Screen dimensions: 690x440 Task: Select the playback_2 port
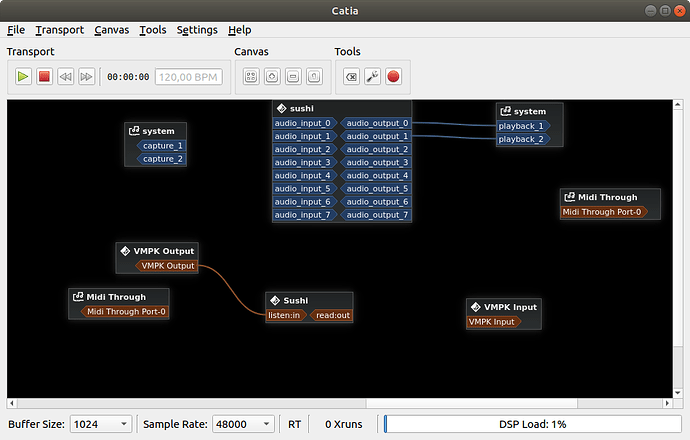(x=523, y=139)
